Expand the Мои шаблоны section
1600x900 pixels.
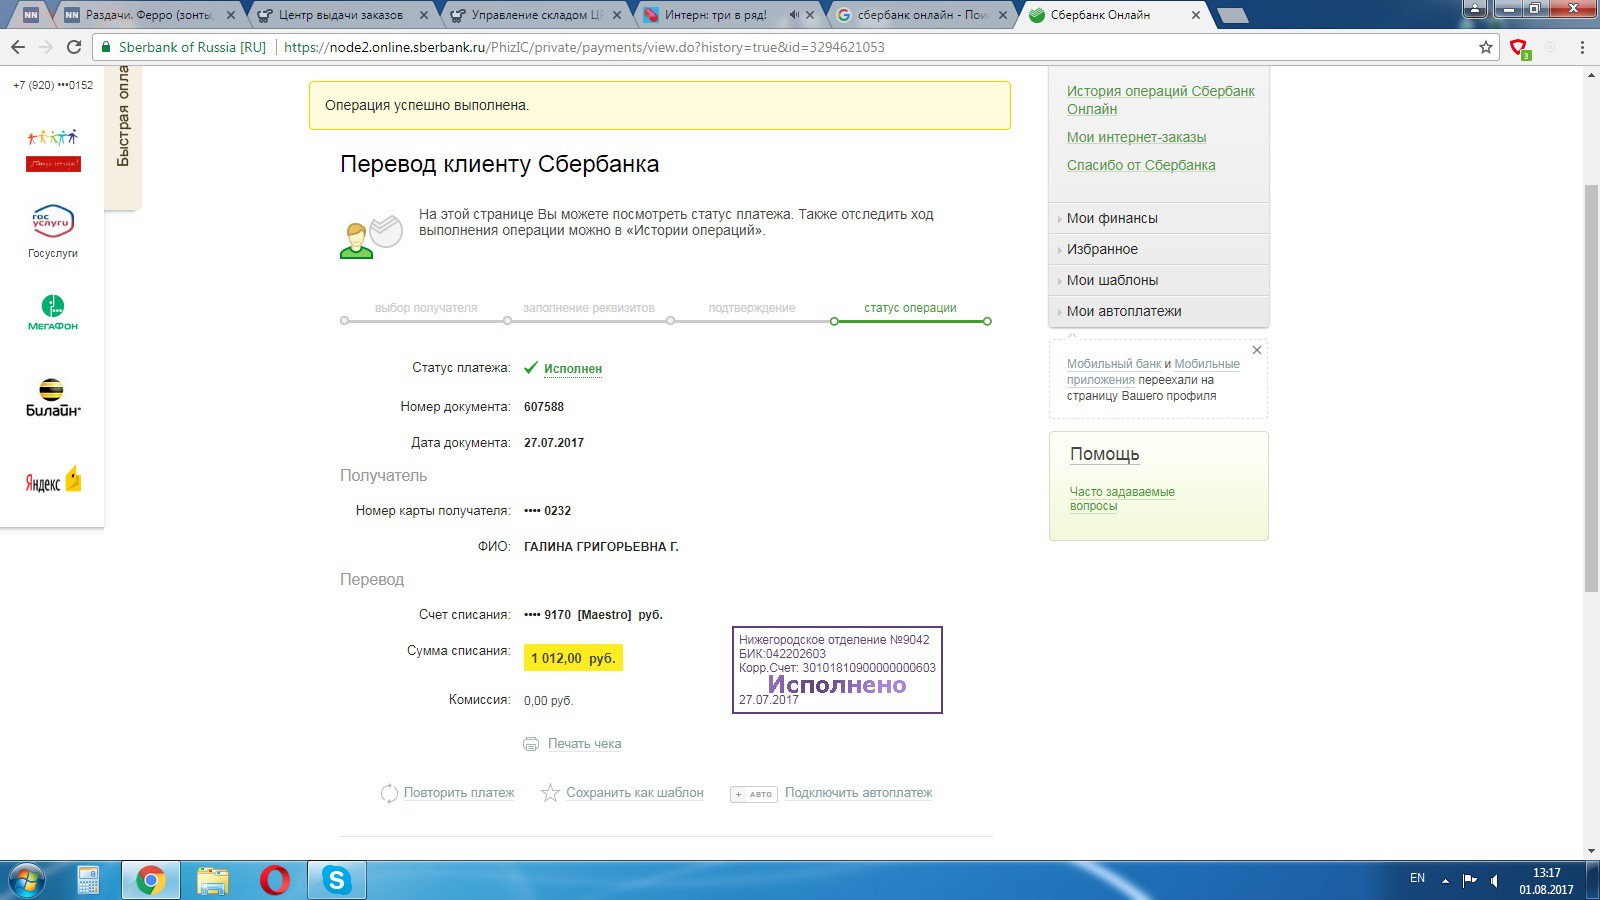click(1112, 280)
